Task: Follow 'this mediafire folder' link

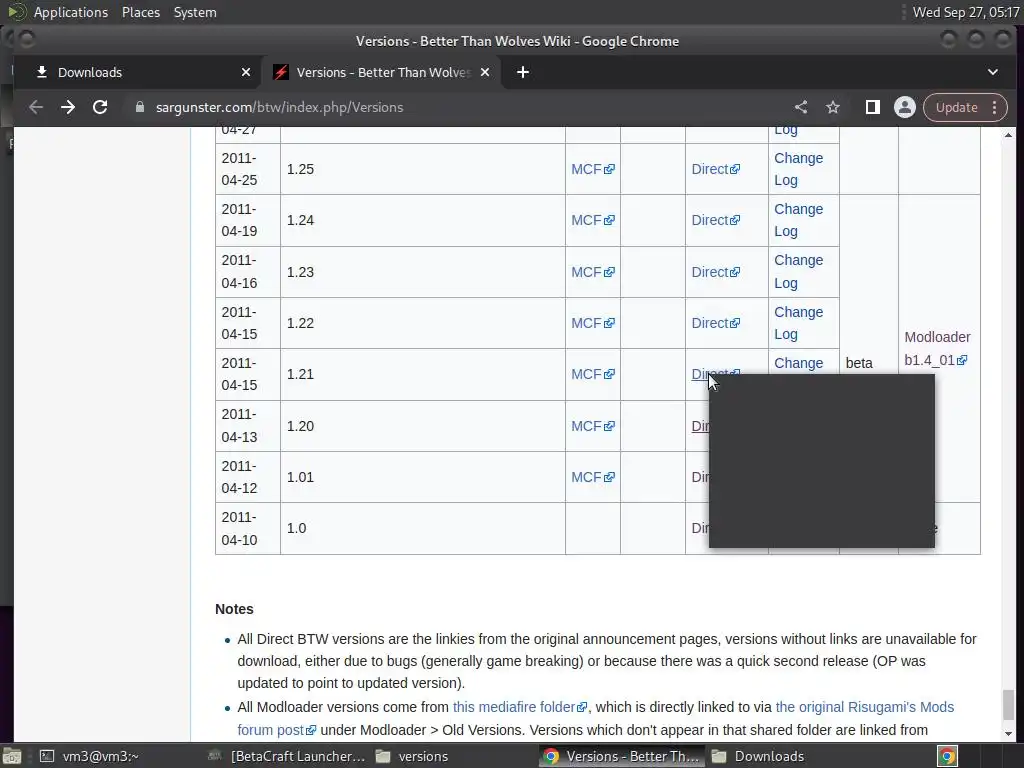Action: (x=520, y=707)
